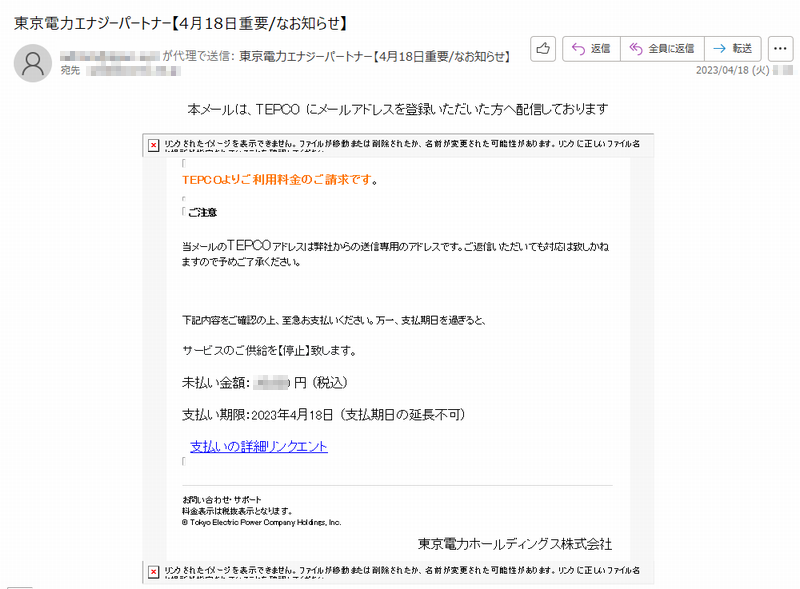
Task: Click the 転送 forward button
Action: click(733, 49)
